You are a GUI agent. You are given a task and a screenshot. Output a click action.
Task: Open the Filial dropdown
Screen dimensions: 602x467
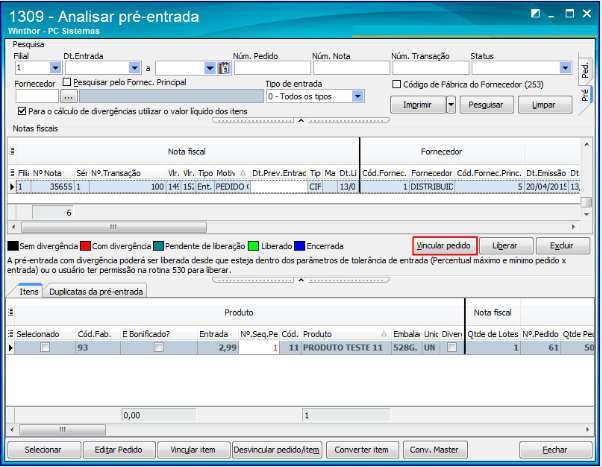56,68
